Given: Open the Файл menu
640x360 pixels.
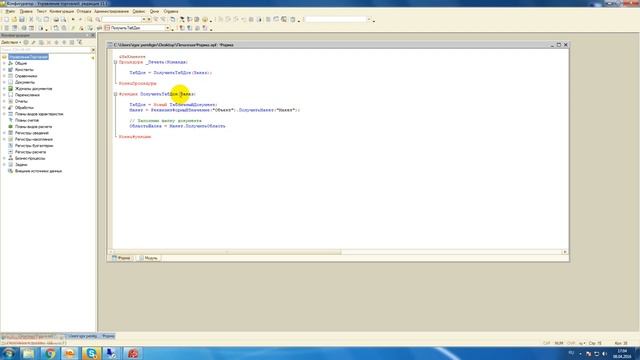Looking at the screenshot, I should click(10, 11).
